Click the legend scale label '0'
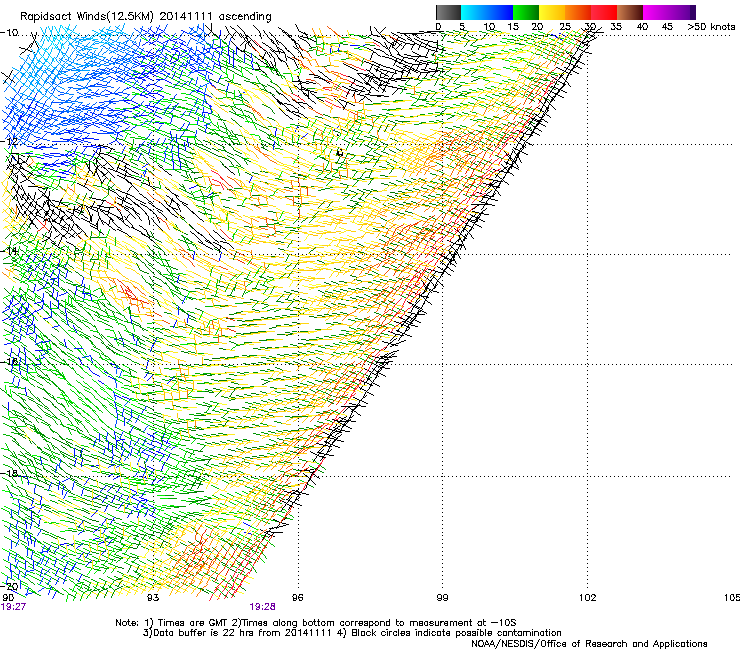Image resolution: width=740 pixels, height=650 pixels. click(x=438, y=27)
